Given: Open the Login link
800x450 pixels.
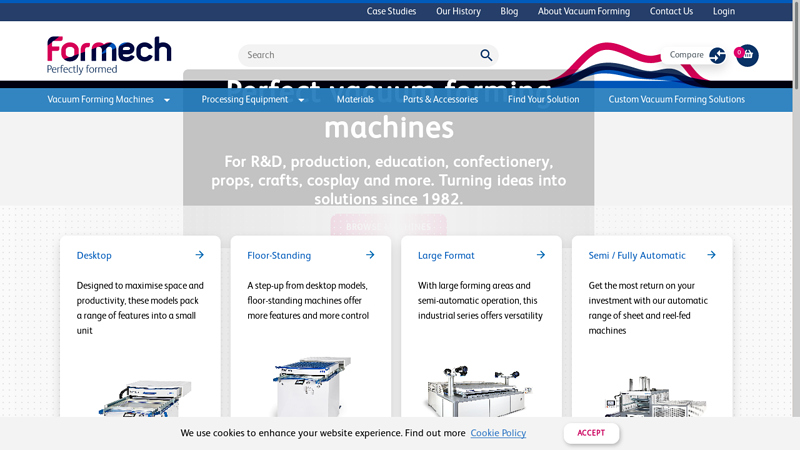Looking at the screenshot, I should click(x=723, y=11).
